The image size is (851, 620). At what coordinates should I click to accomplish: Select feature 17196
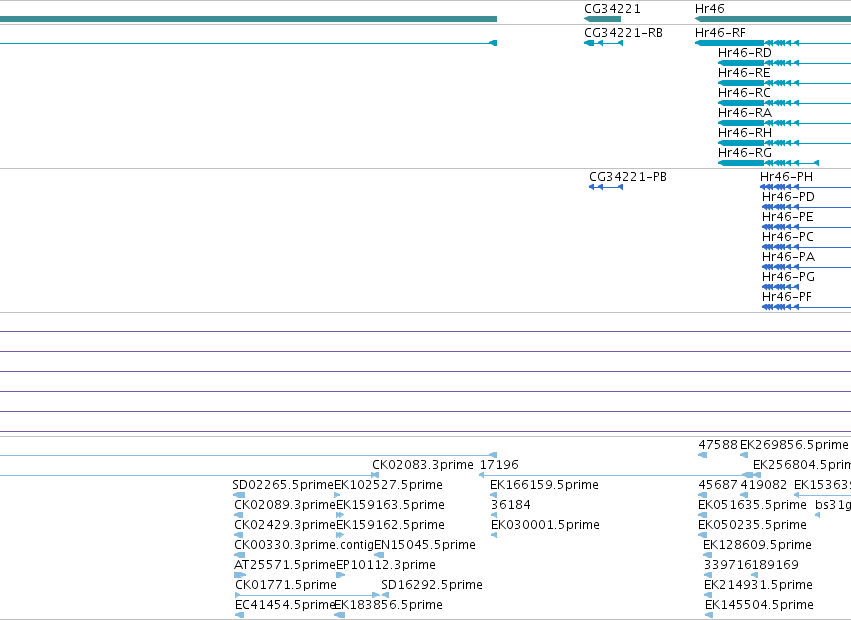(x=499, y=465)
